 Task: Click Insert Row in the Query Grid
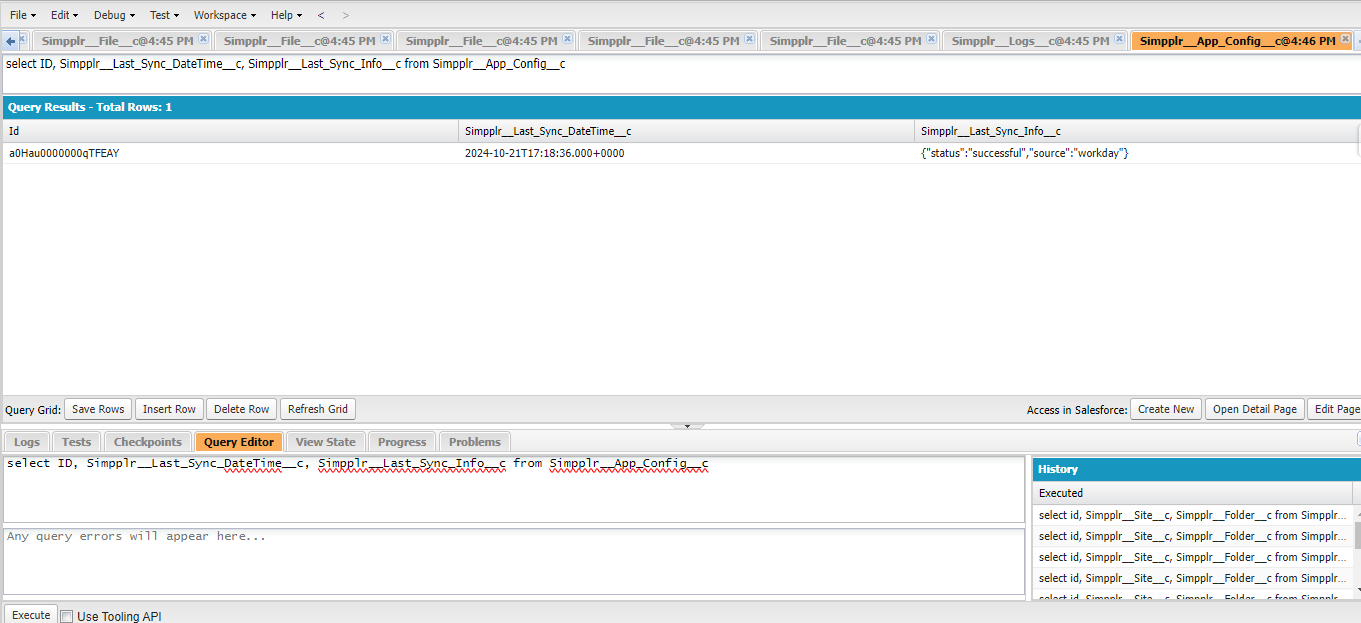click(169, 409)
